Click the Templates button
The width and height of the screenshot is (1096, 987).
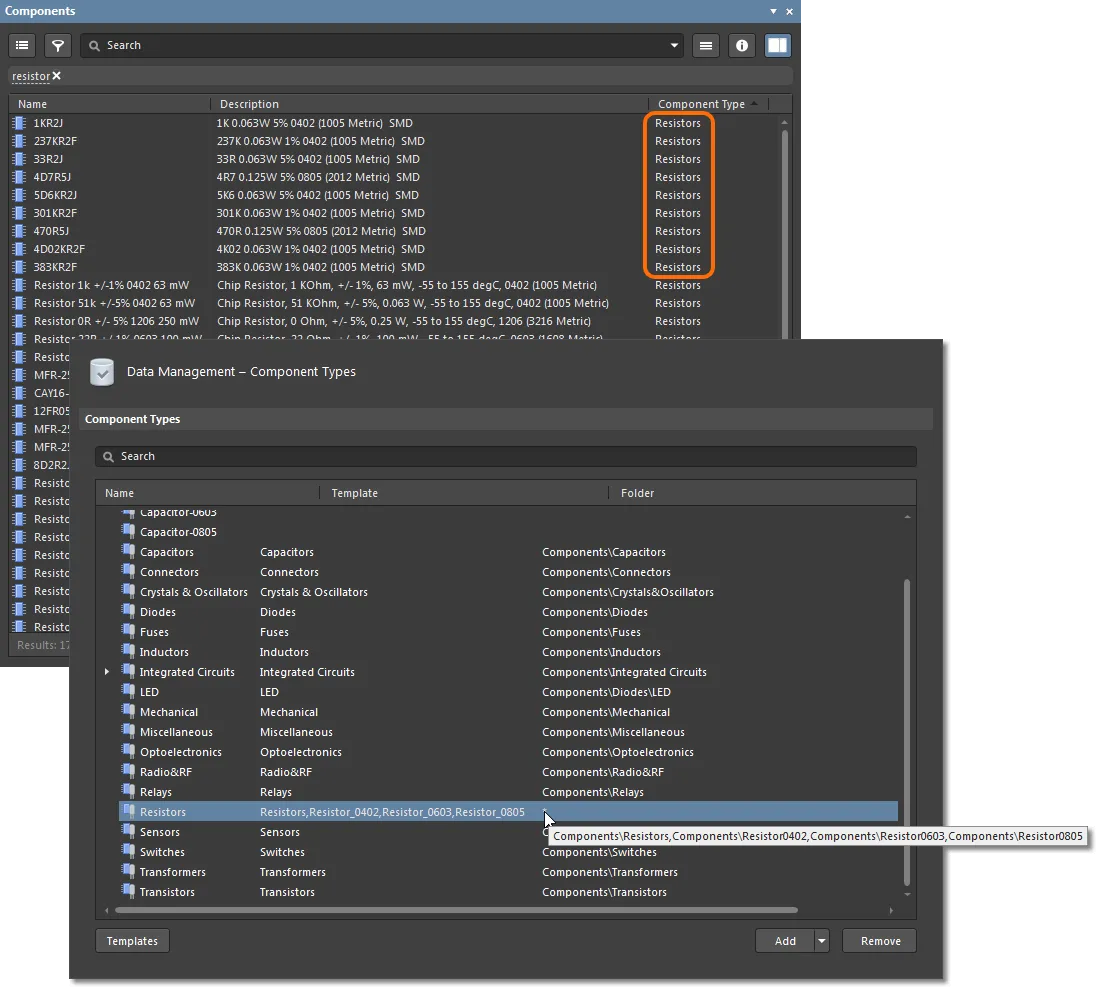[132, 941]
